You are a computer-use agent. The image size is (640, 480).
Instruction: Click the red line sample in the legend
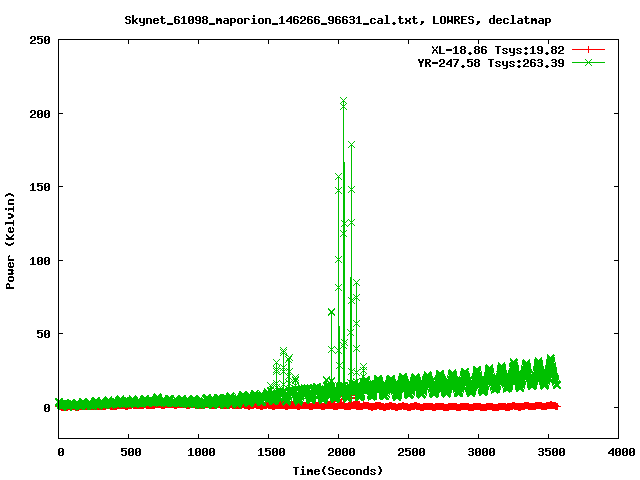(589, 49)
